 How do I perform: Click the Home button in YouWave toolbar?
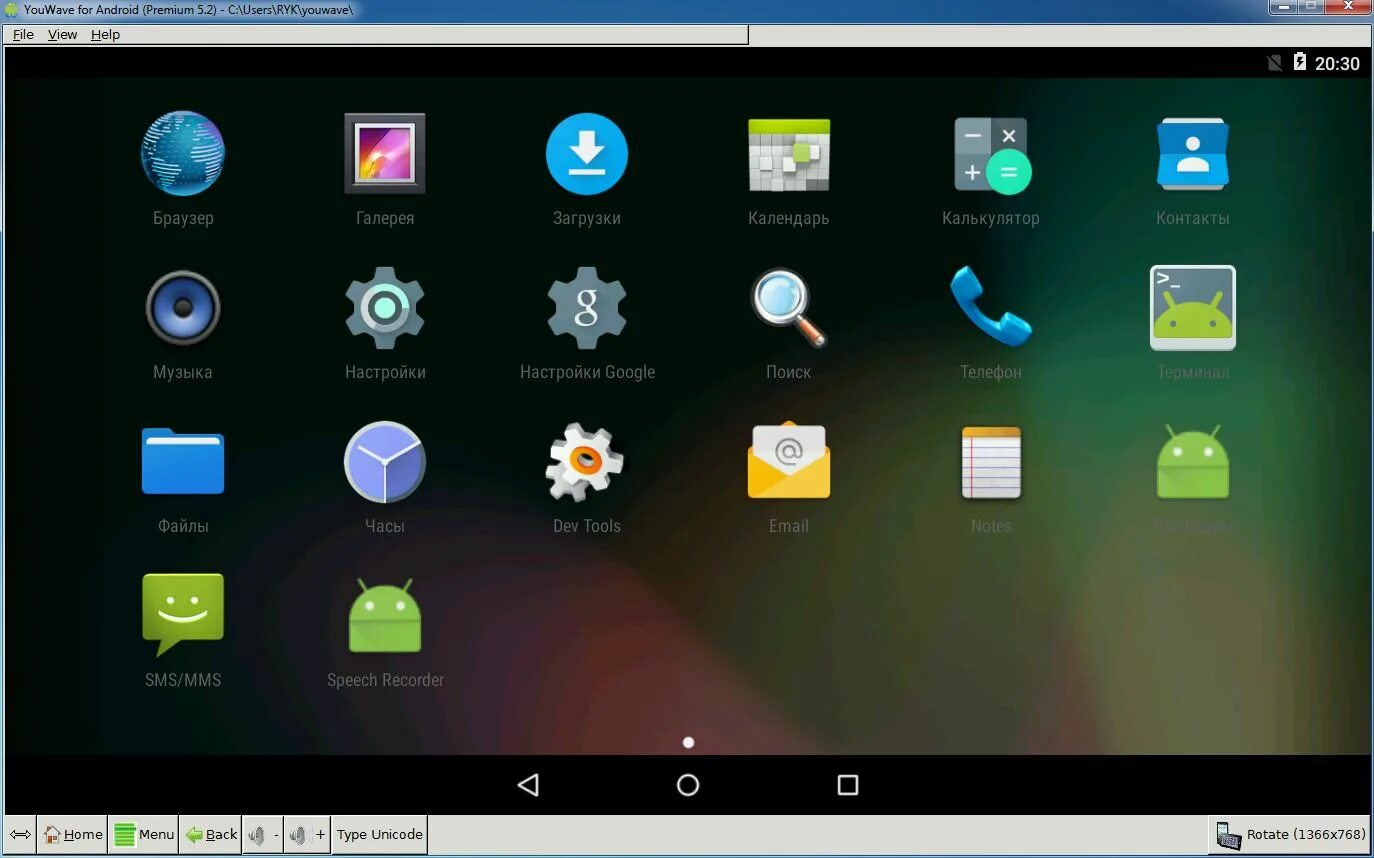click(72, 834)
